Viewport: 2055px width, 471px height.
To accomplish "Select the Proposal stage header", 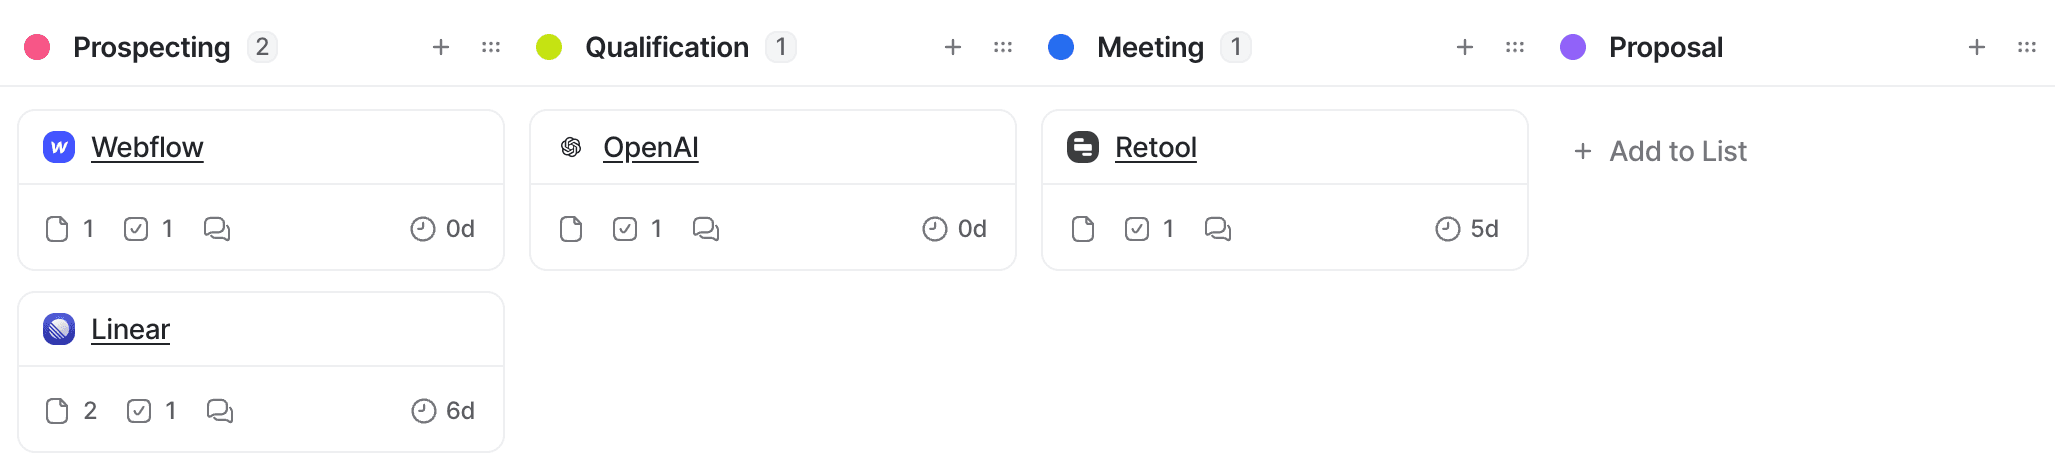I will point(1666,47).
